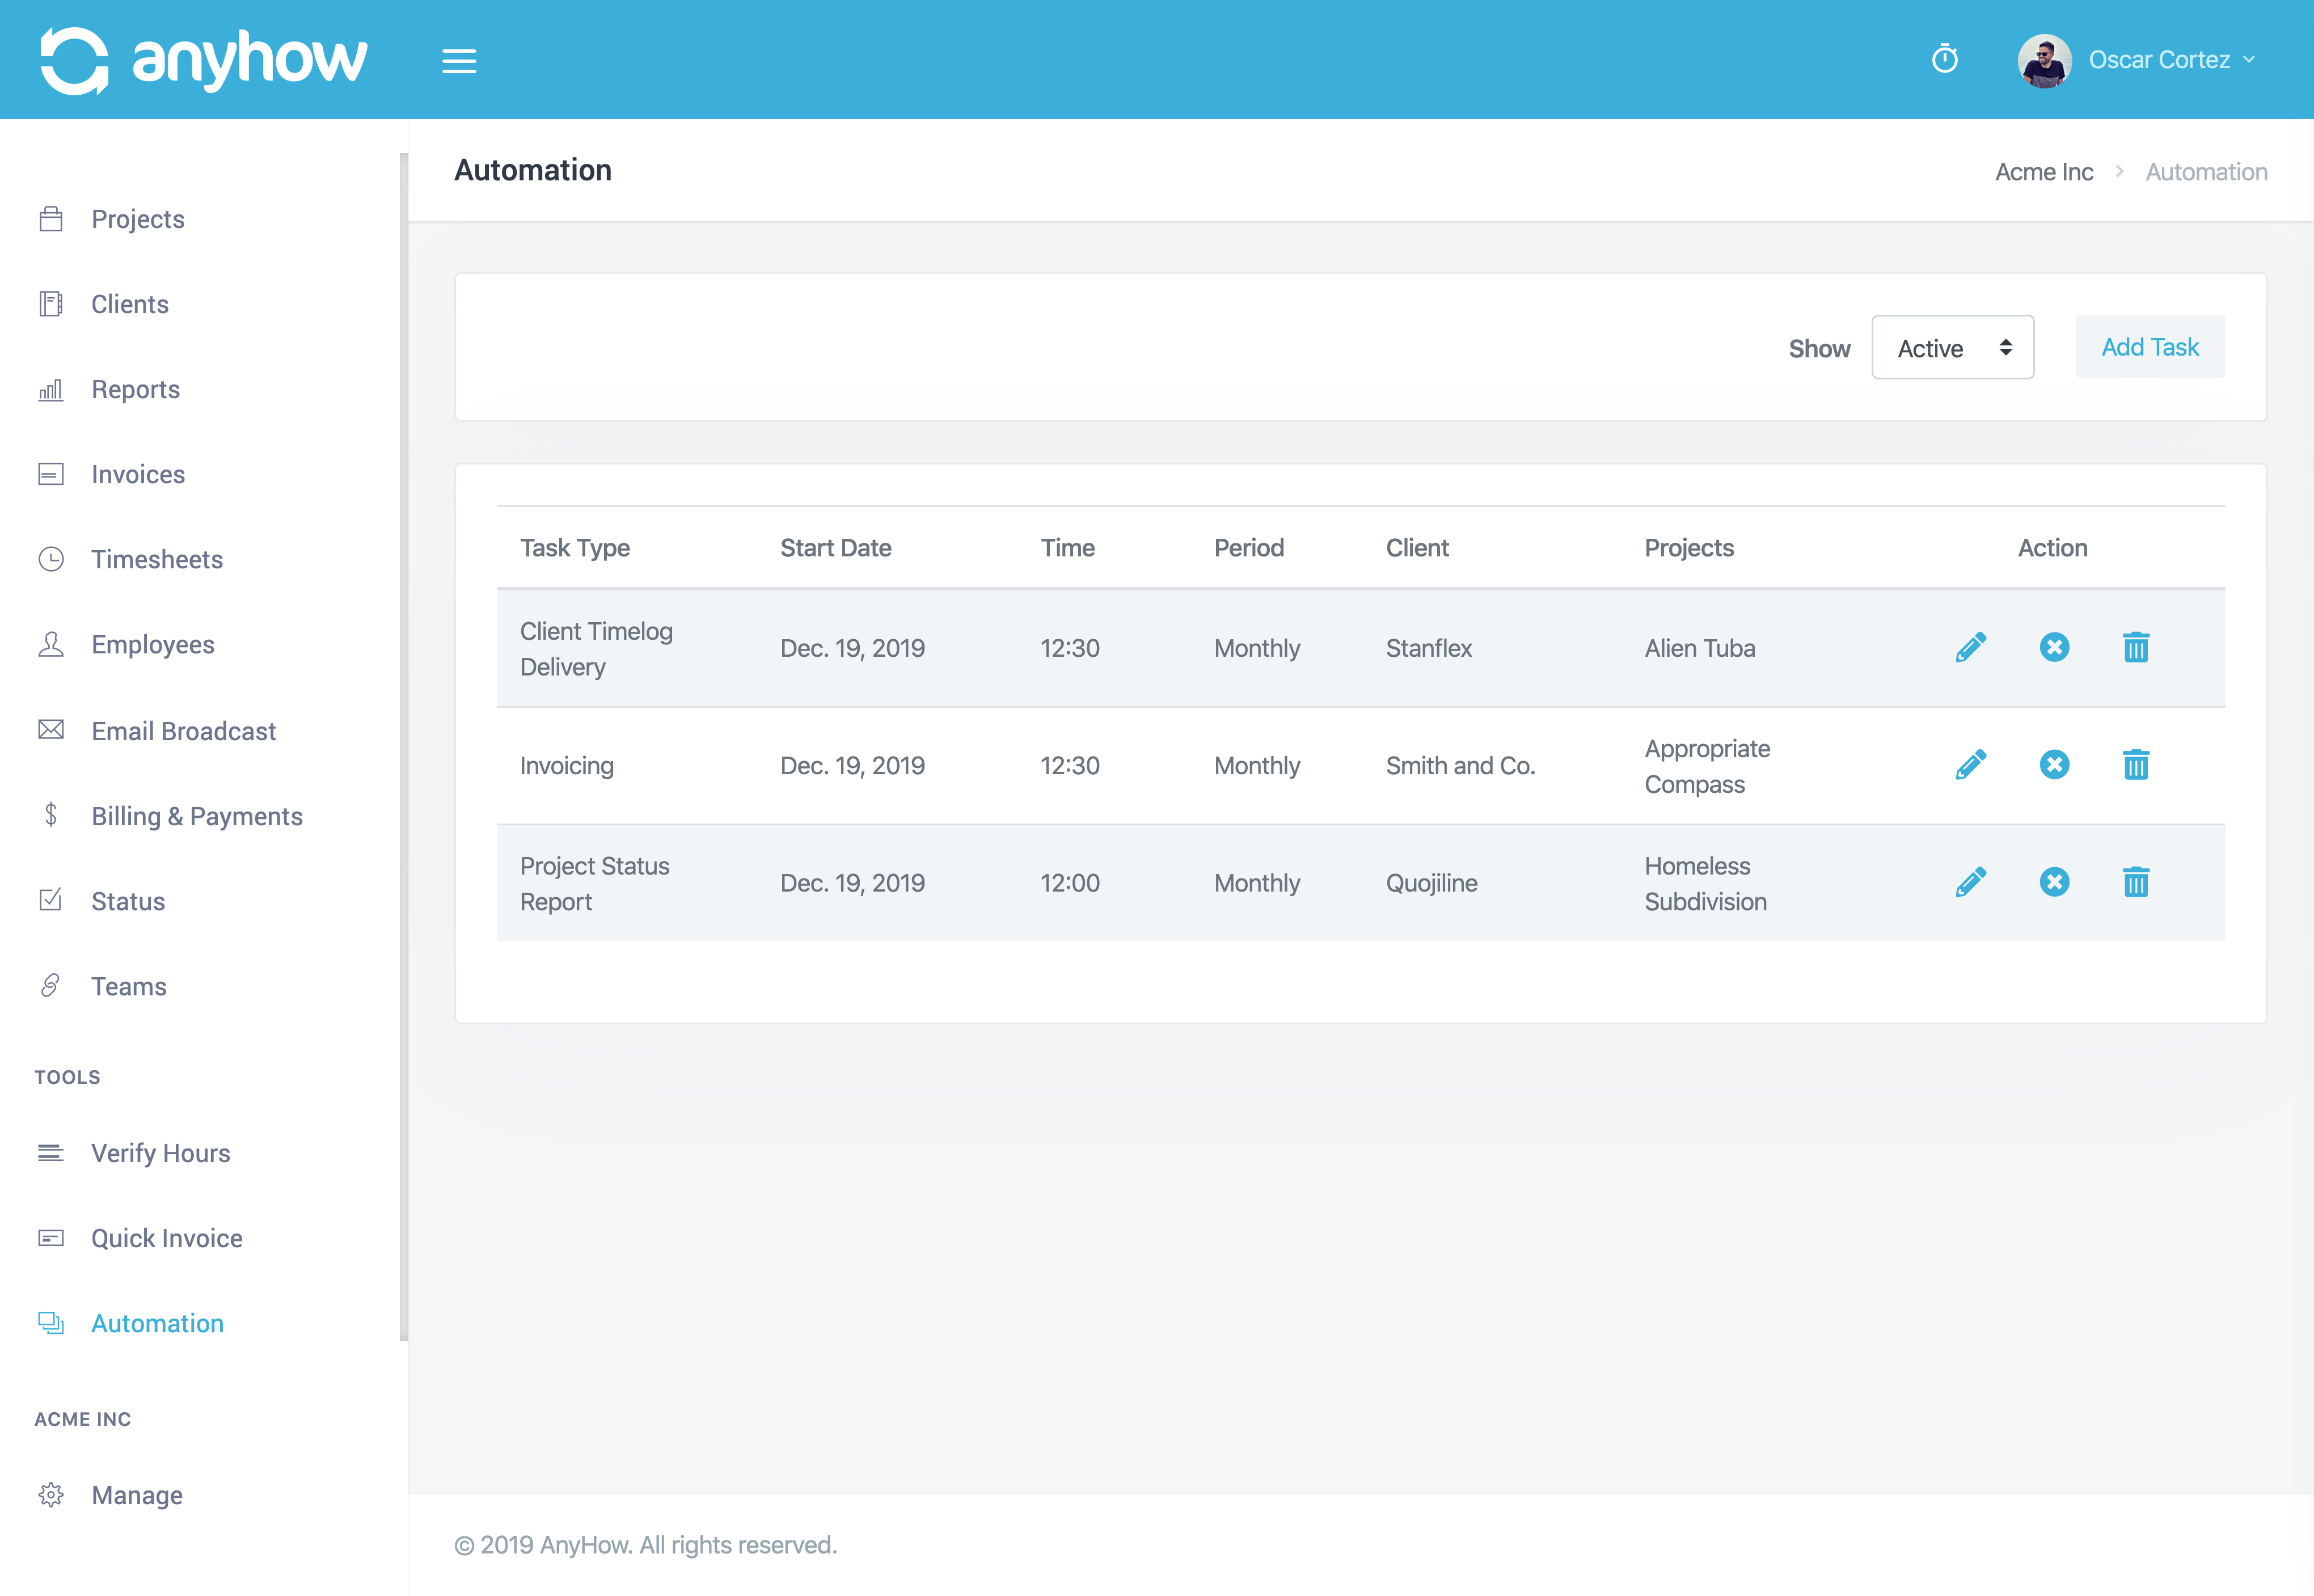Edit the Project Status Report task
The image size is (2314, 1596).
tap(1971, 882)
